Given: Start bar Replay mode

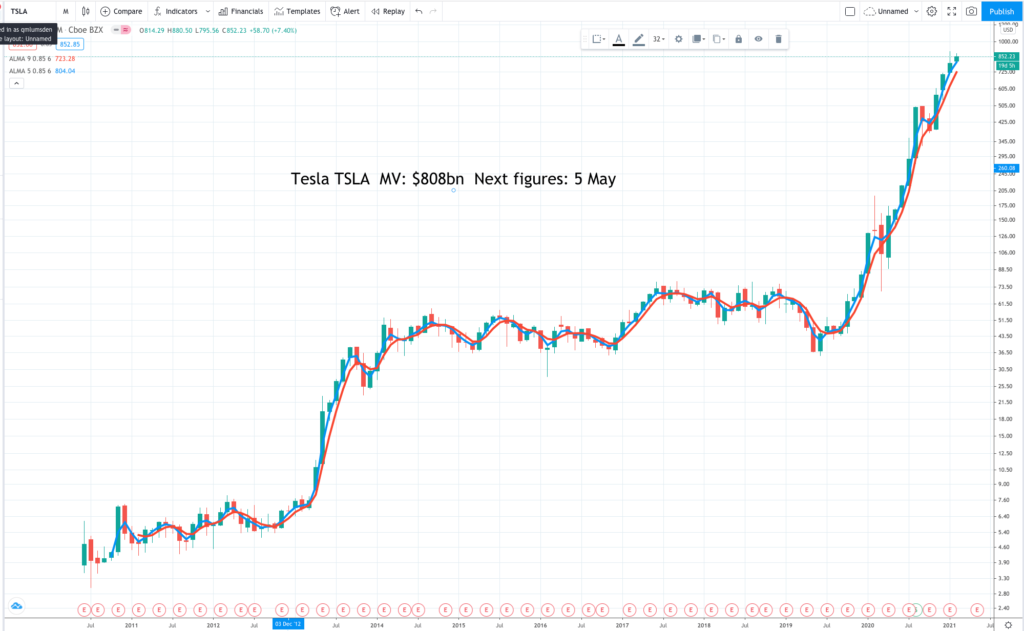Looking at the screenshot, I should [x=388, y=11].
